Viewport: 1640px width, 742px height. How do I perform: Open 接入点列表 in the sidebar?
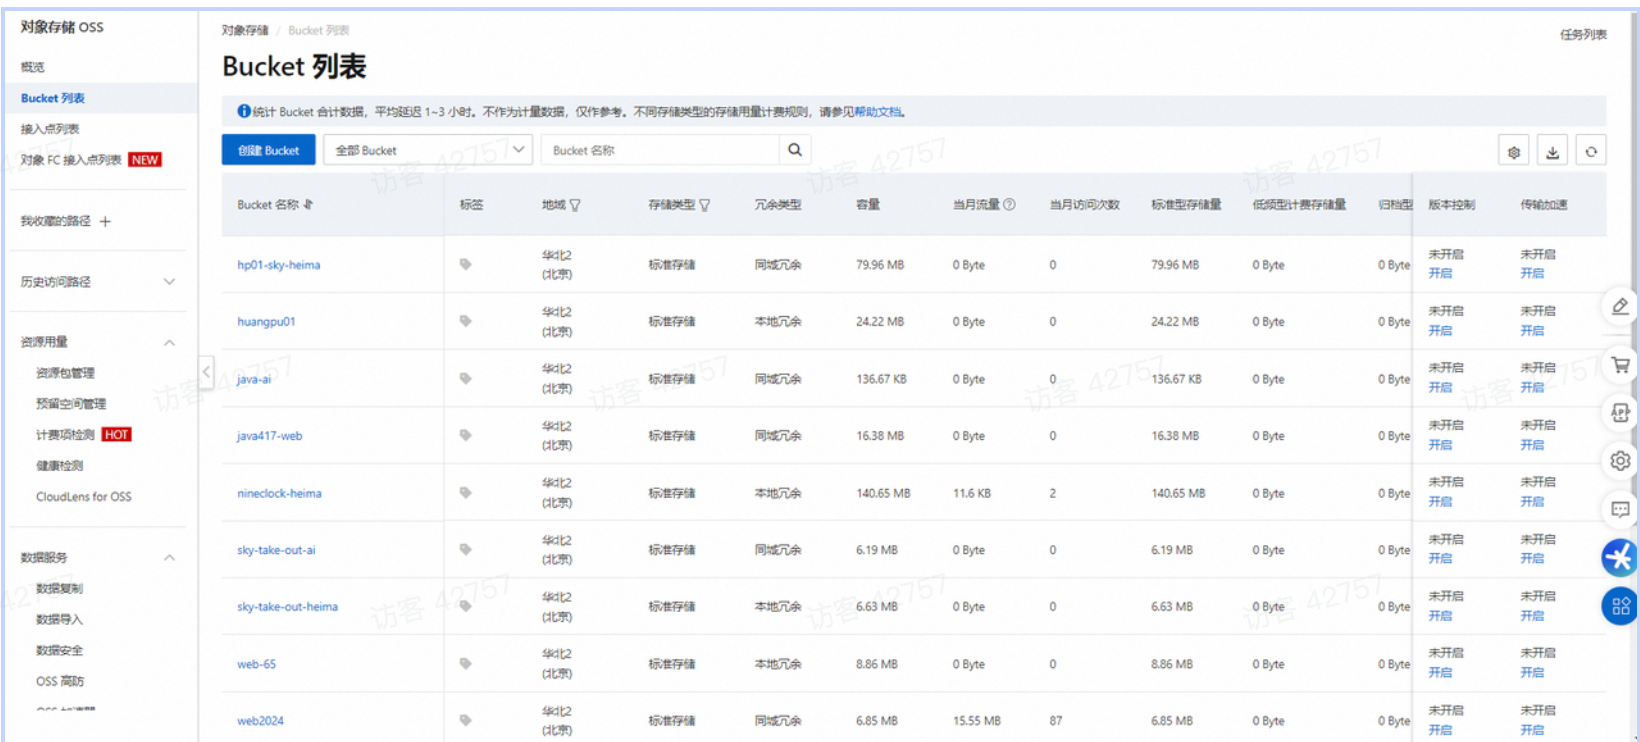50,129
